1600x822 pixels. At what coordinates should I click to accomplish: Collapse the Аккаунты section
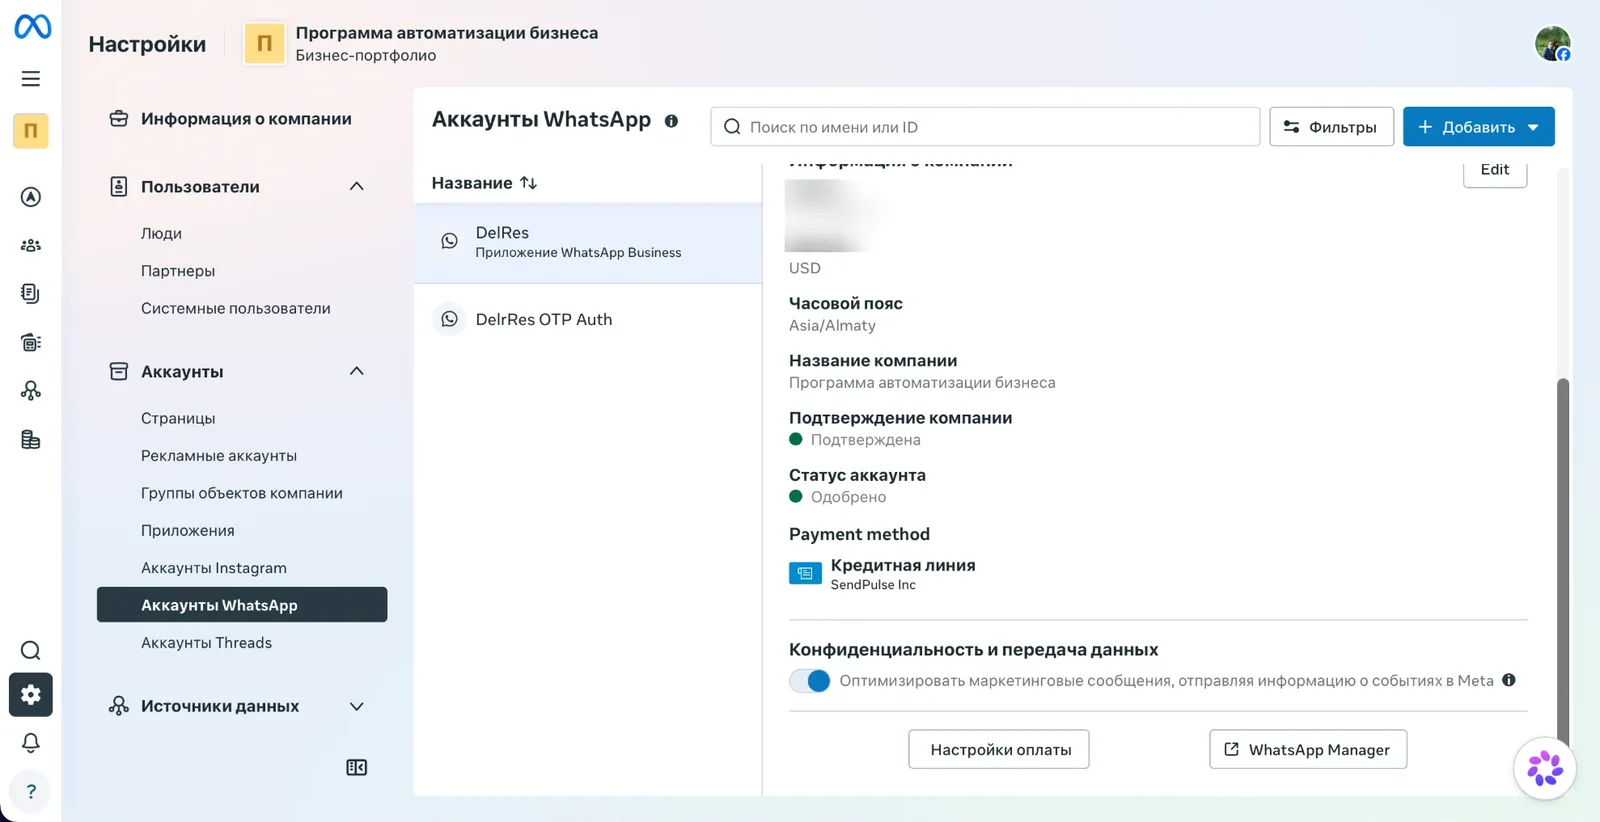pos(357,371)
